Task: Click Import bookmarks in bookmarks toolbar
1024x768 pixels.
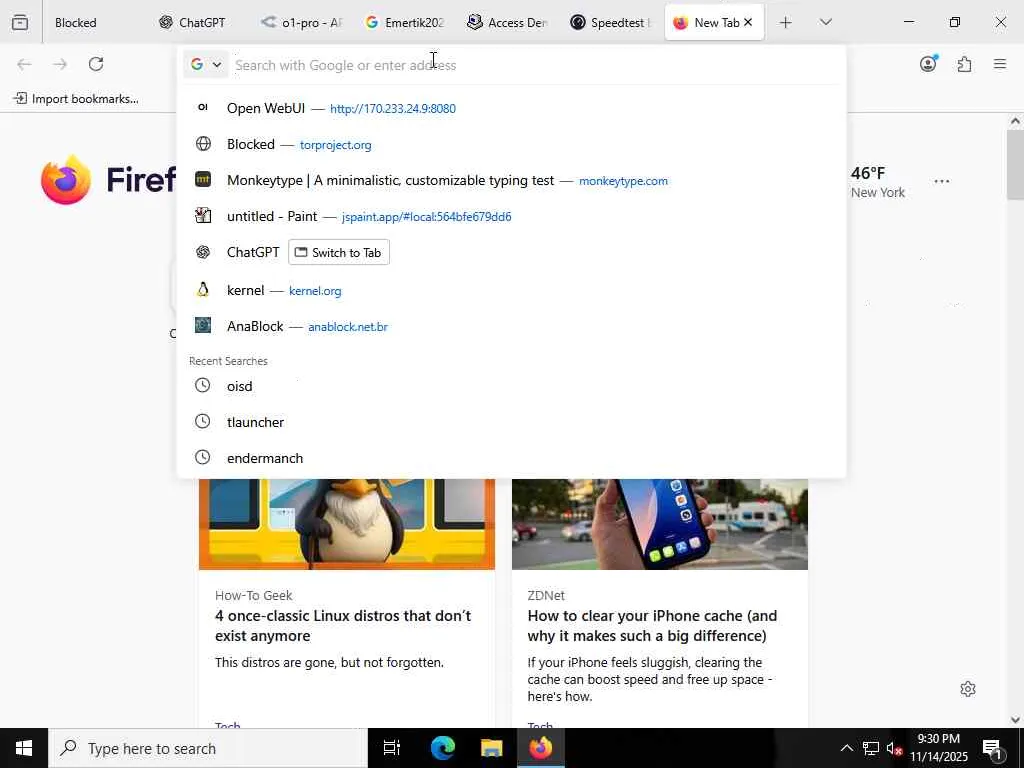Action: click(x=76, y=99)
